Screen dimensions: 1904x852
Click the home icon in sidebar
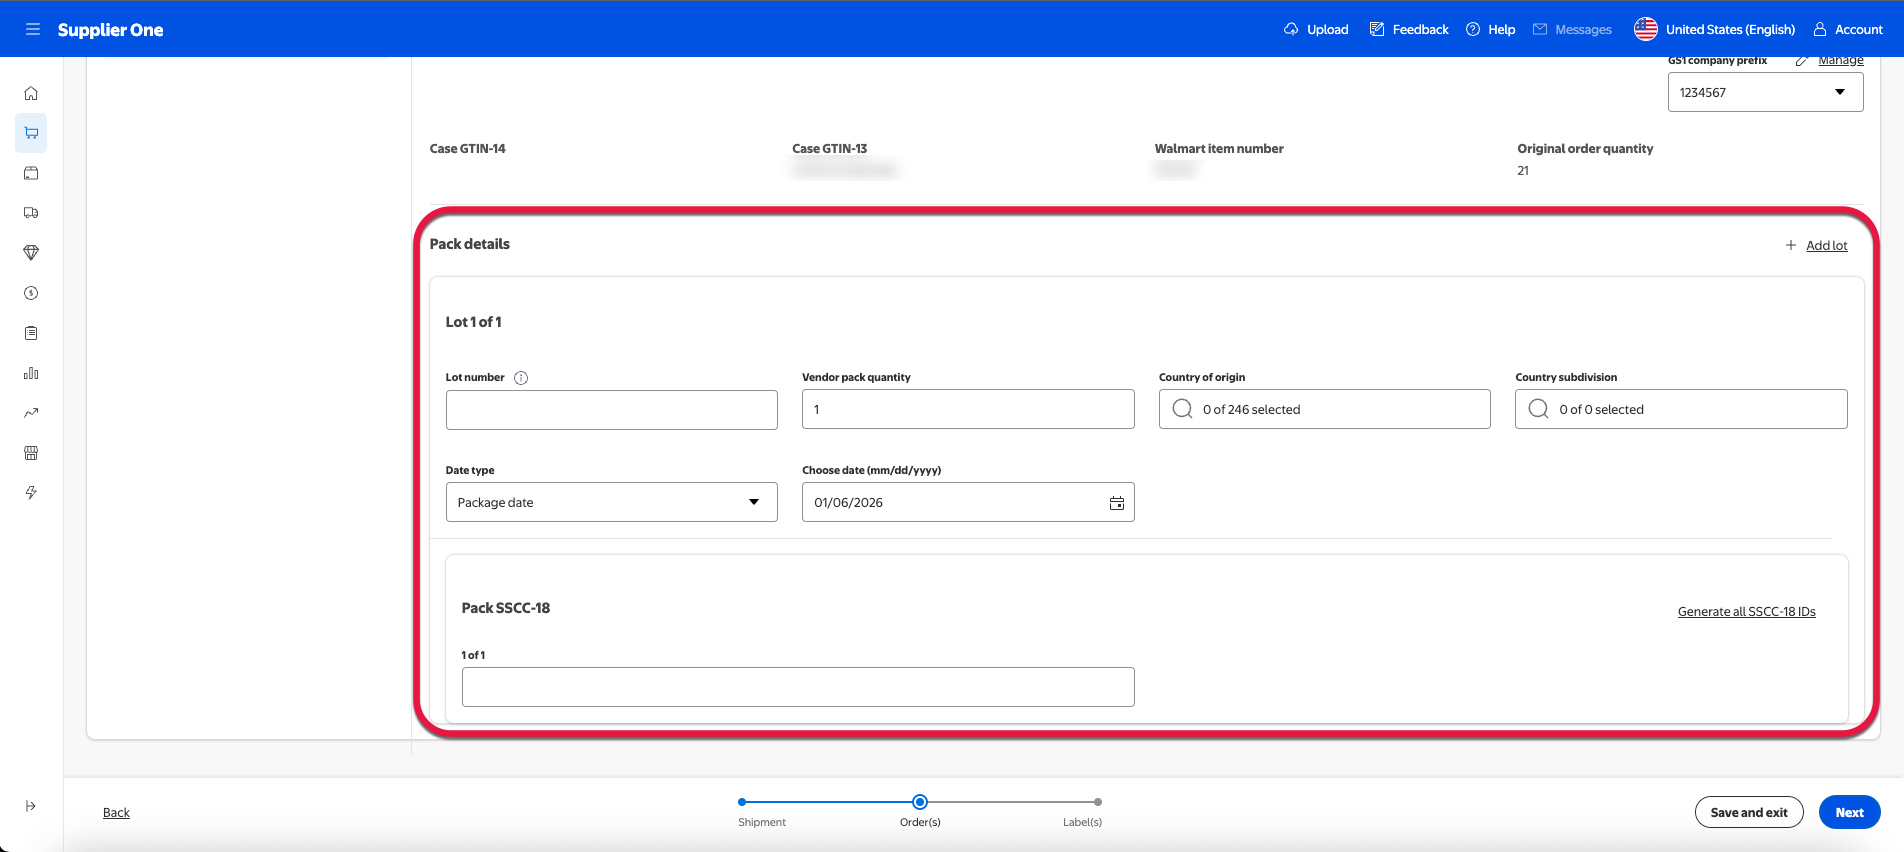click(x=31, y=93)
